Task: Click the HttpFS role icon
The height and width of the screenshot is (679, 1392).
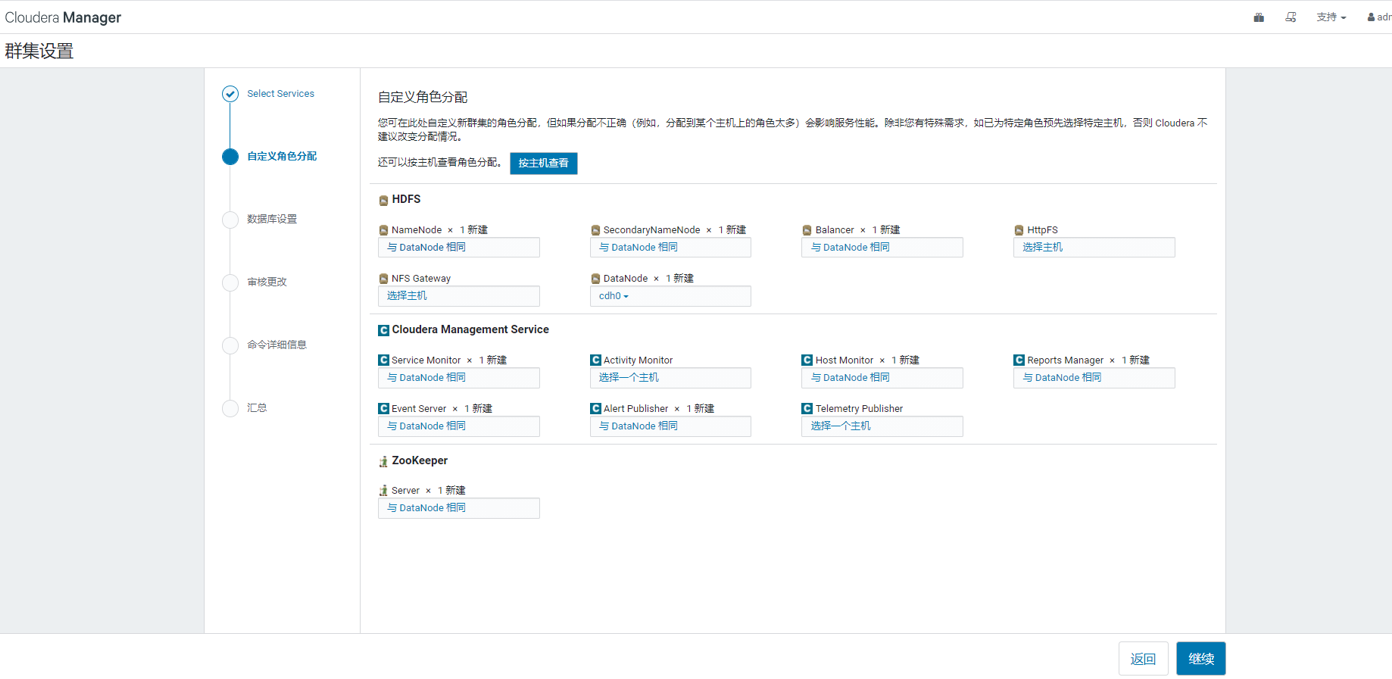Action: 1019,230
